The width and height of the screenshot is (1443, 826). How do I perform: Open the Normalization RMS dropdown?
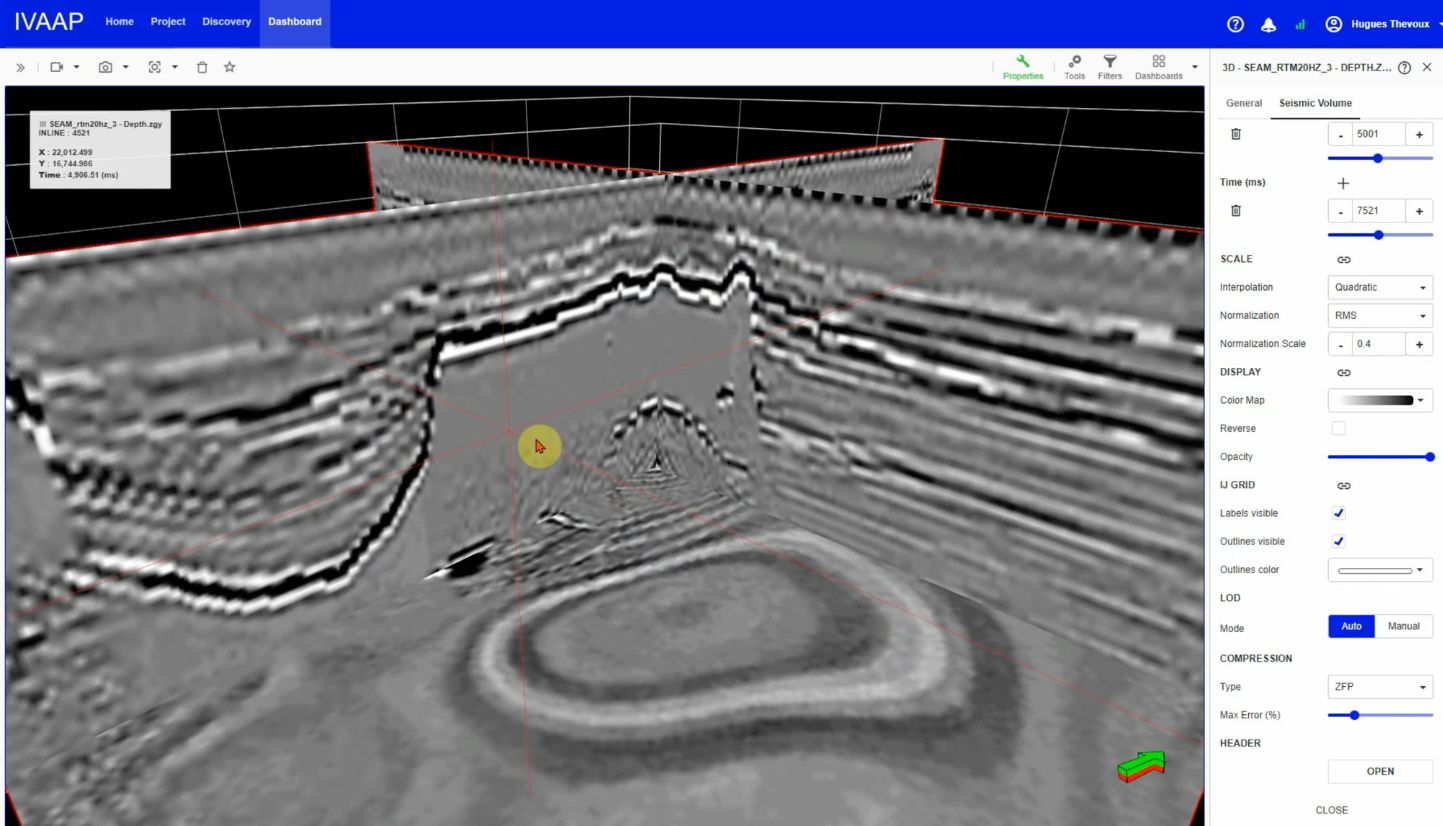(x=1380, y=315)
